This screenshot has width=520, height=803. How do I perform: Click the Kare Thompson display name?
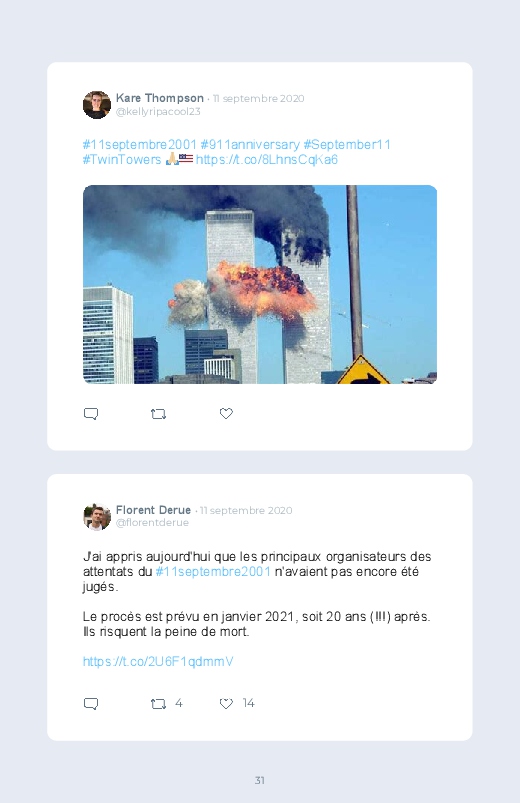point(160,98)
